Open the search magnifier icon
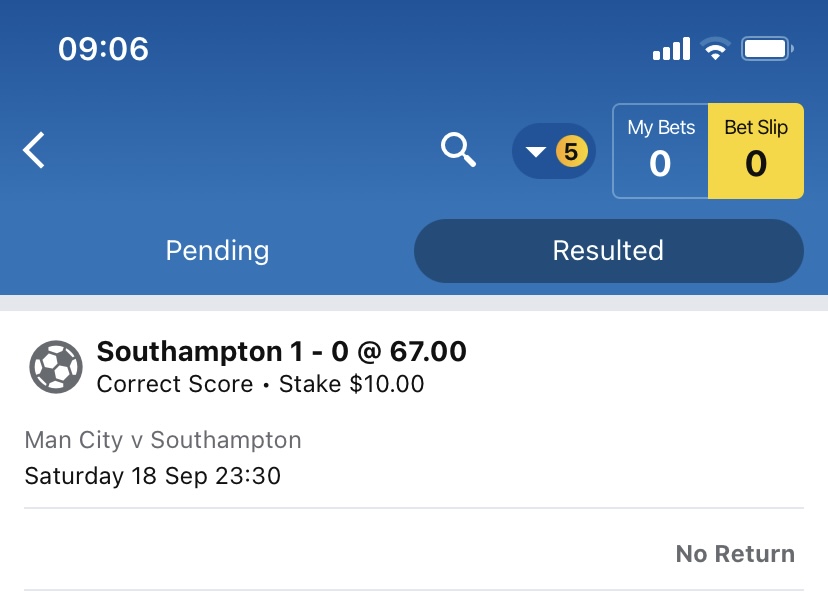 [x=458, y=150]
